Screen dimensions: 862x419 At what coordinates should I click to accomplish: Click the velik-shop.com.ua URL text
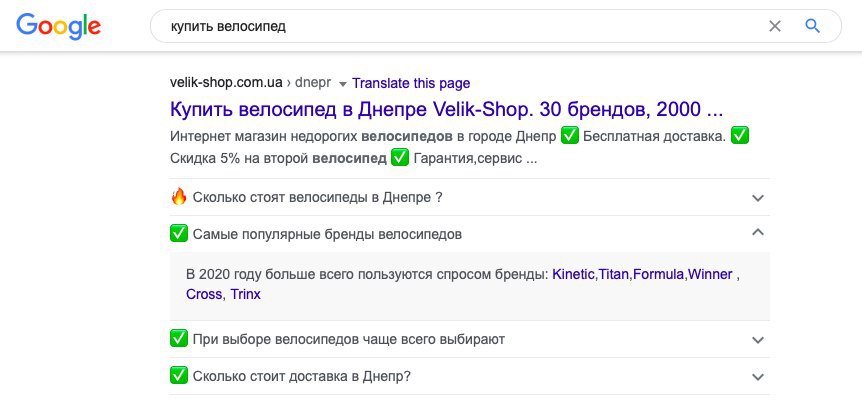pos(226,83)
